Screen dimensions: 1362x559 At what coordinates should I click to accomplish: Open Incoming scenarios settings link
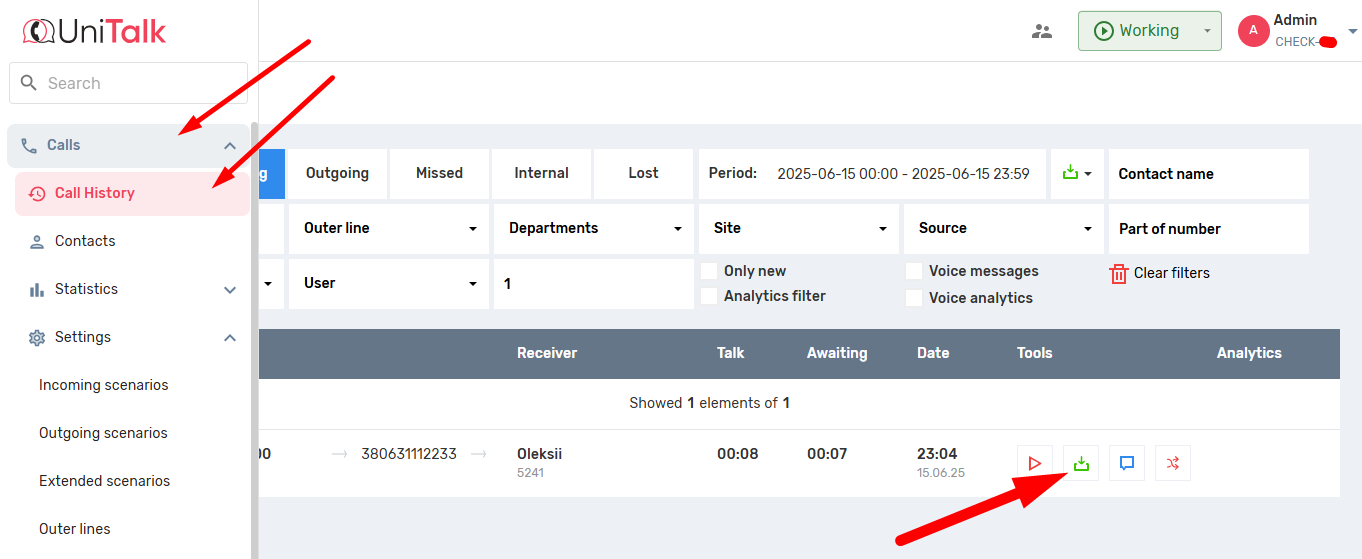tap(103, 385)
